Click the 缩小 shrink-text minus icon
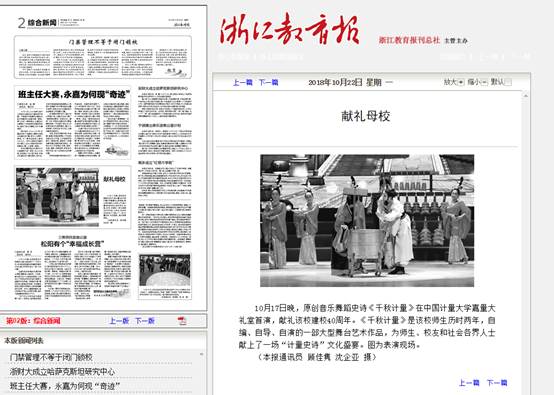 tap(484, 82)
